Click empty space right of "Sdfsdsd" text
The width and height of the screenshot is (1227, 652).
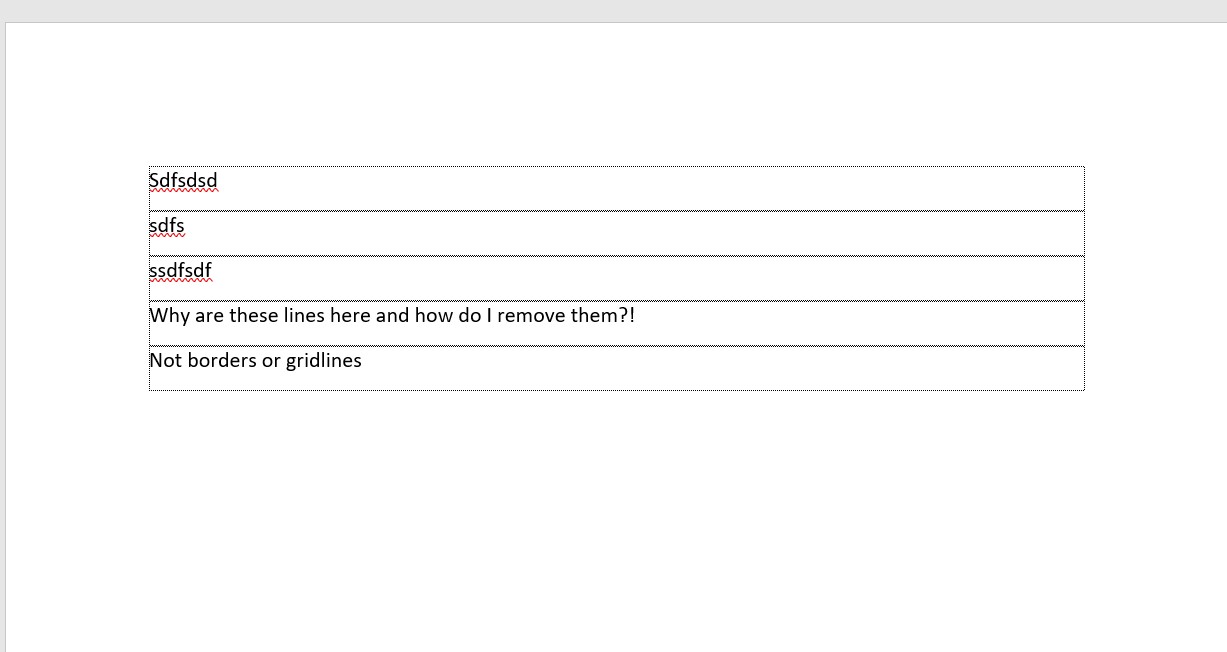click(650, 188)
